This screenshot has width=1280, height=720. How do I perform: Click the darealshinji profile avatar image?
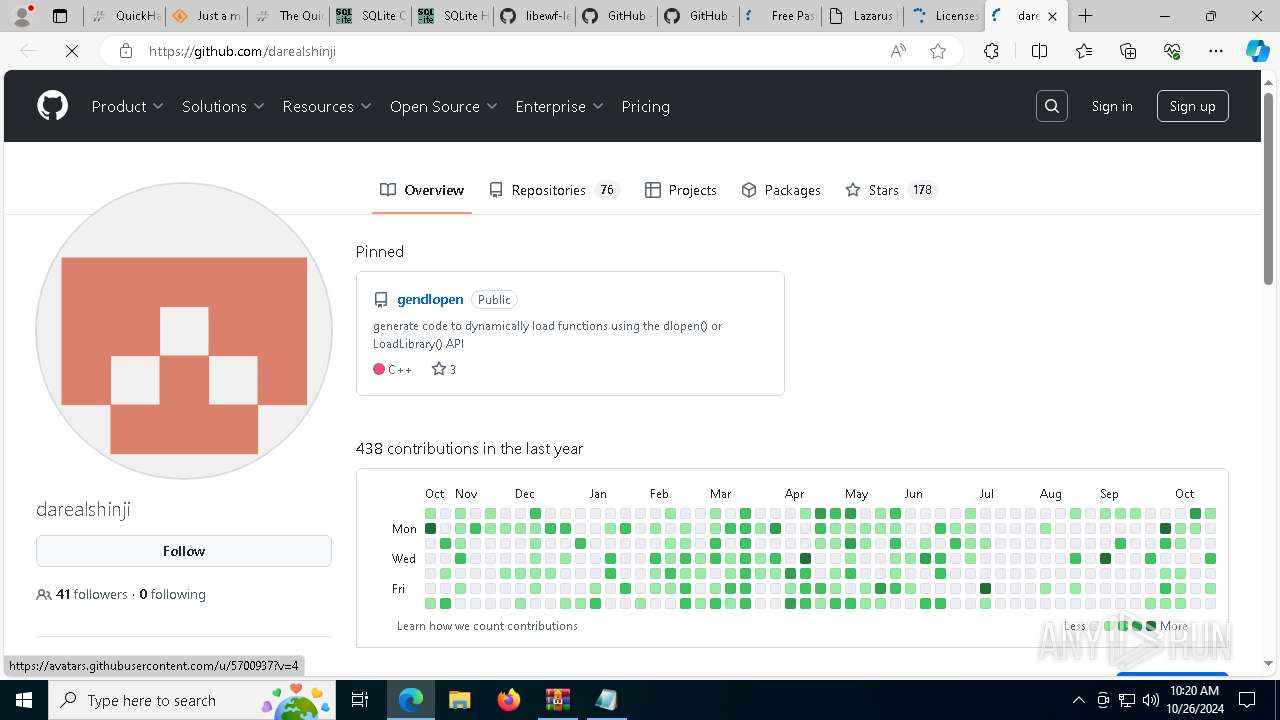(184, 331)
